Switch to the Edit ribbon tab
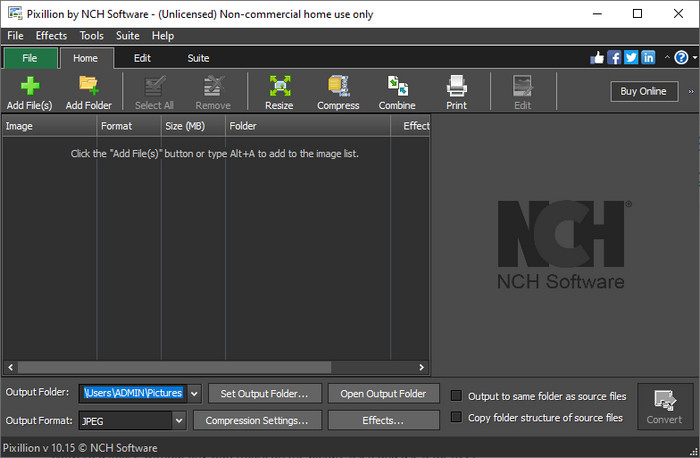 coord(142,58)
